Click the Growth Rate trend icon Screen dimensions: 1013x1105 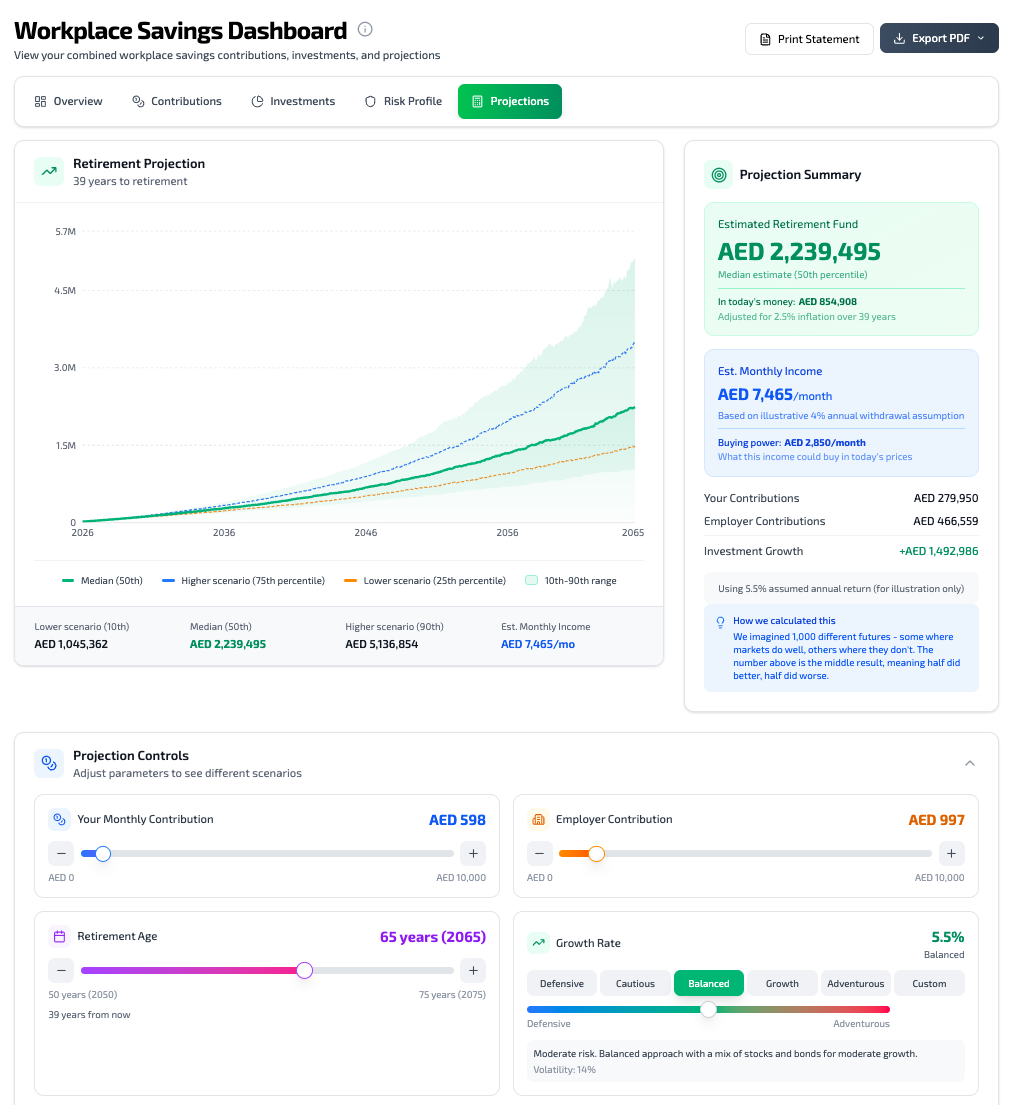click(x=538, y=943)
